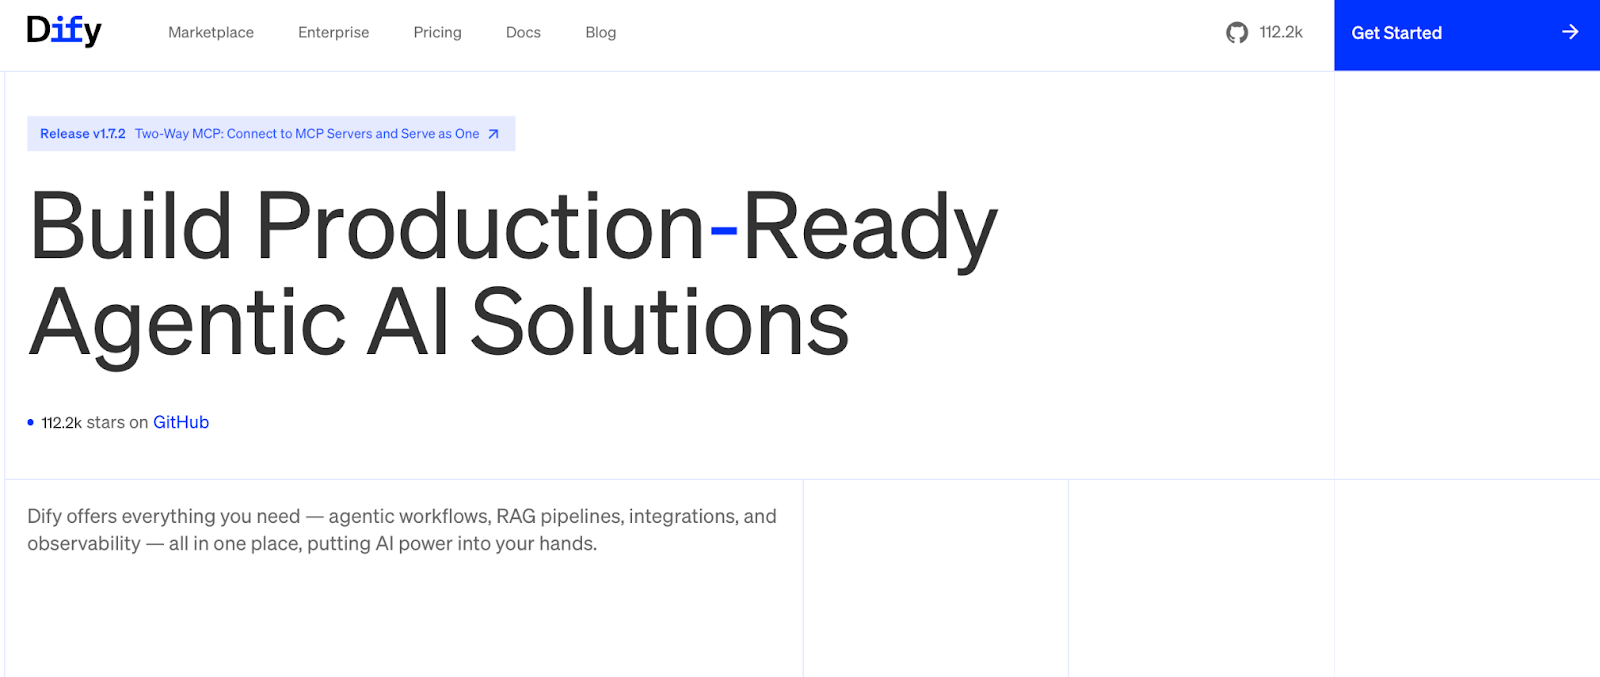Visit the Blog section

point(600,33)
